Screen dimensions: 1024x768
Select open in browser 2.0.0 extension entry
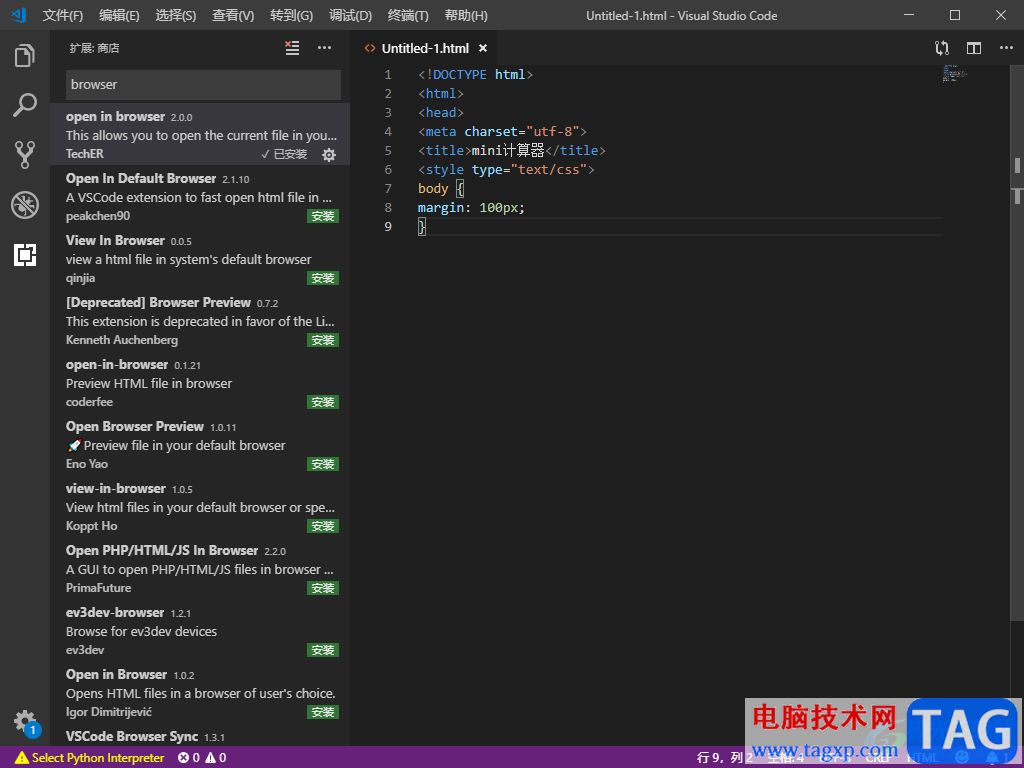tap(200, 135)
